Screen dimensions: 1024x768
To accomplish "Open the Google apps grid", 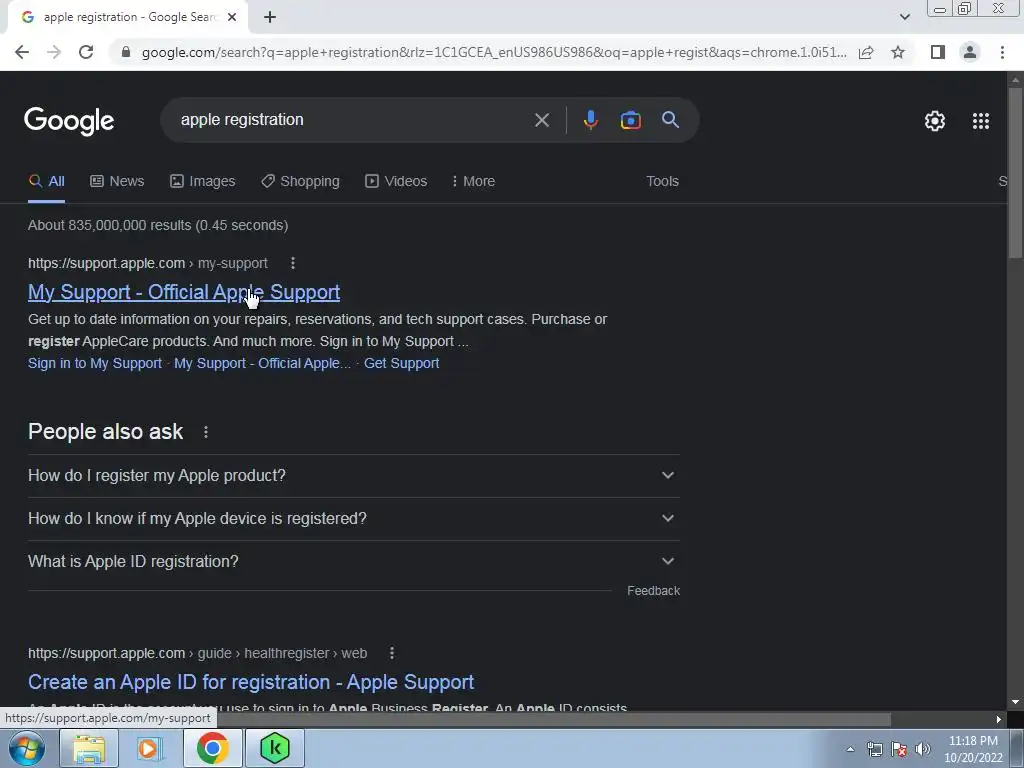I will click(x=981, y=121).
